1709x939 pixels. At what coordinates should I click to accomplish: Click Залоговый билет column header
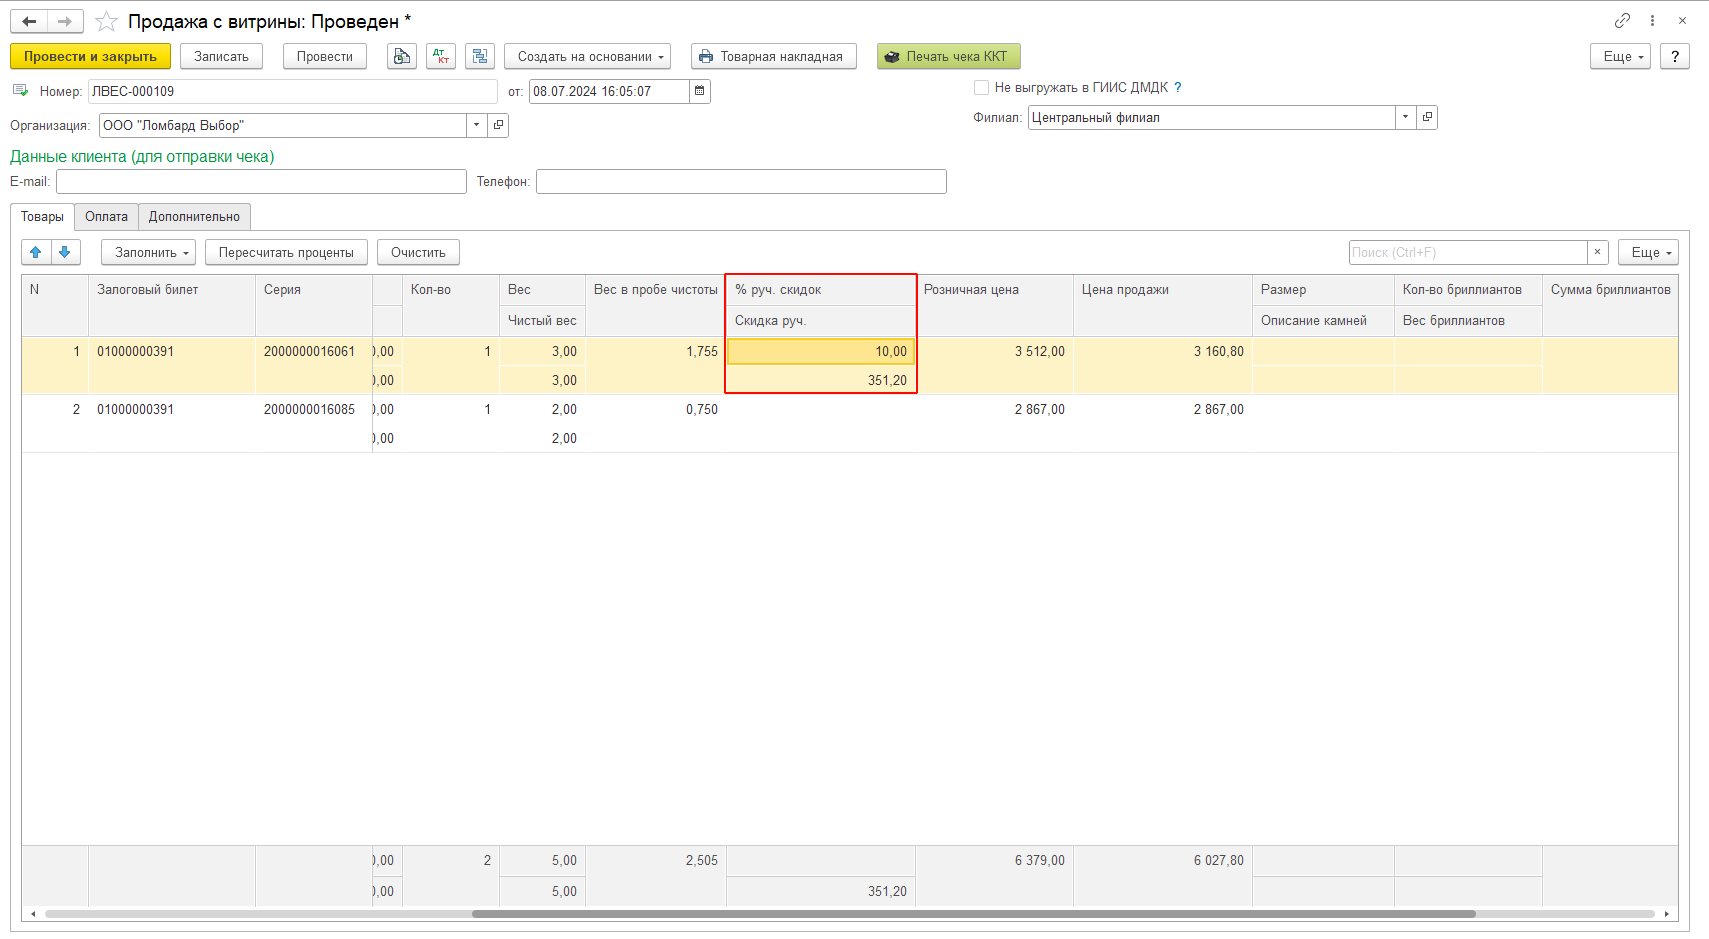(171, 305)
